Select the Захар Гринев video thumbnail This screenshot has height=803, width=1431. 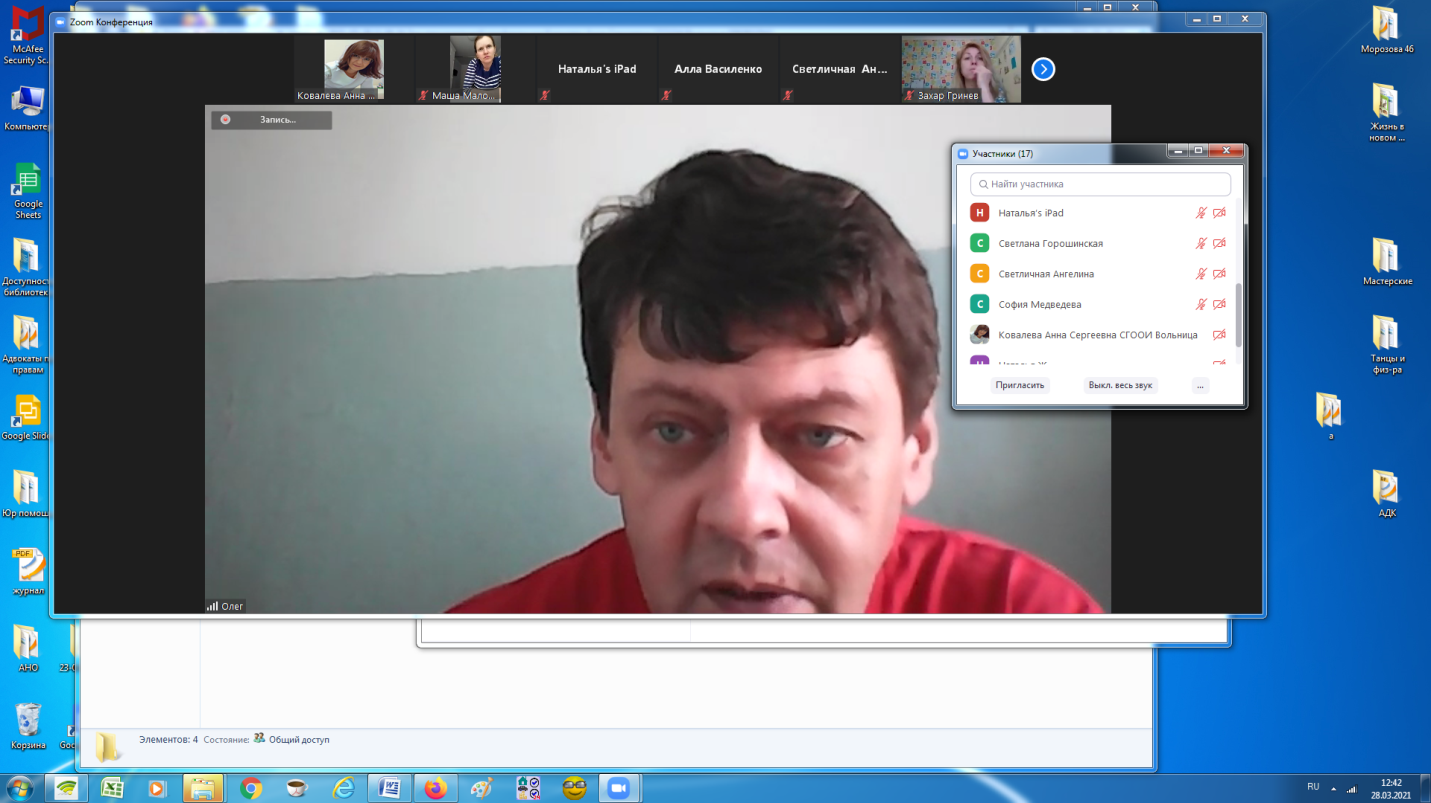click(961, 69)
